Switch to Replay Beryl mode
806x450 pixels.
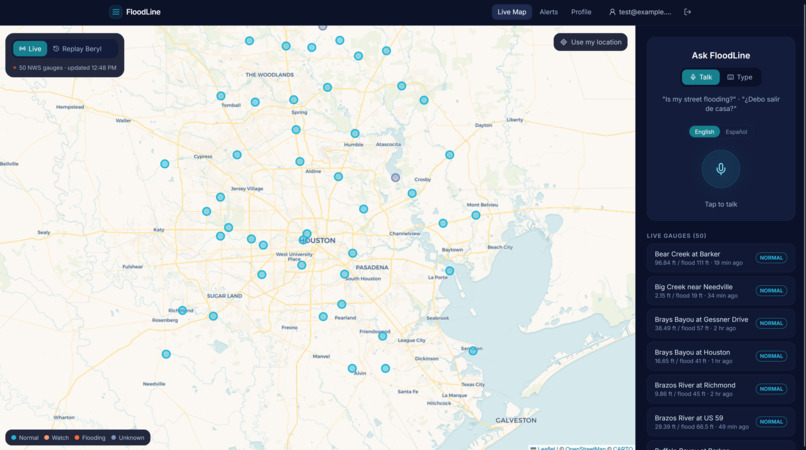[x=77, y=49]
